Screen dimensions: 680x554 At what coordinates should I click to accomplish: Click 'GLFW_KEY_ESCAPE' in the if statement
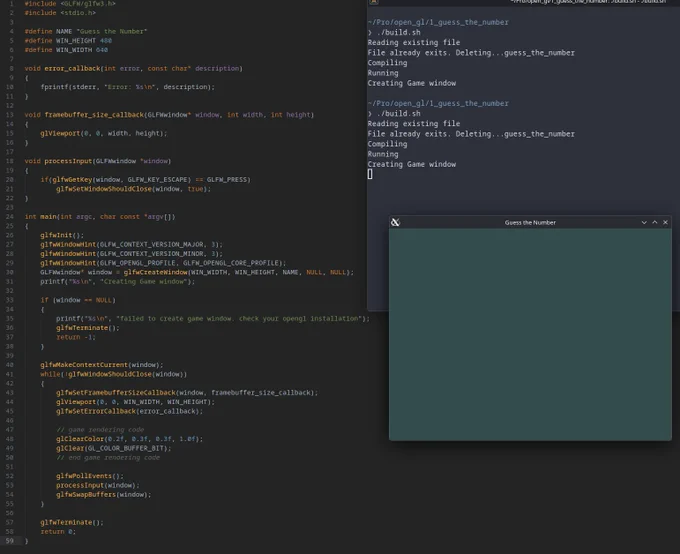(x=159, y=180)
